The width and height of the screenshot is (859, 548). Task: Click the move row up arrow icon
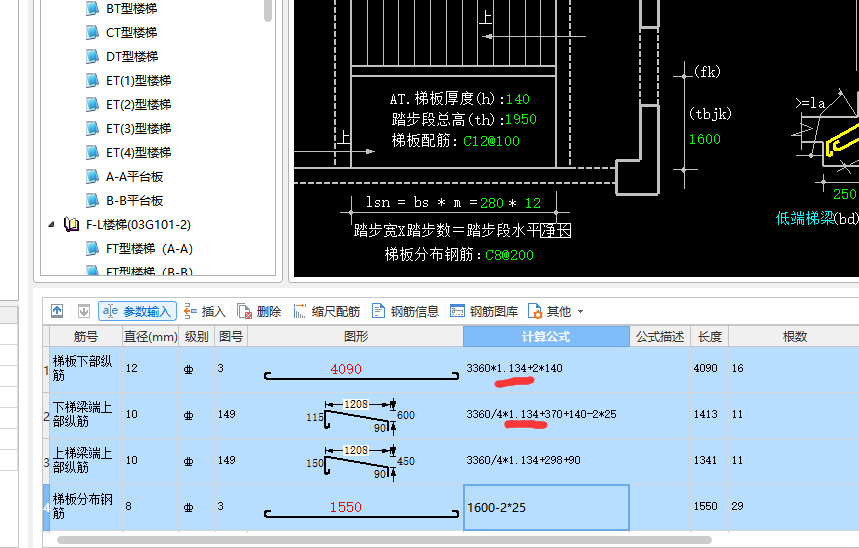point(57,311)
